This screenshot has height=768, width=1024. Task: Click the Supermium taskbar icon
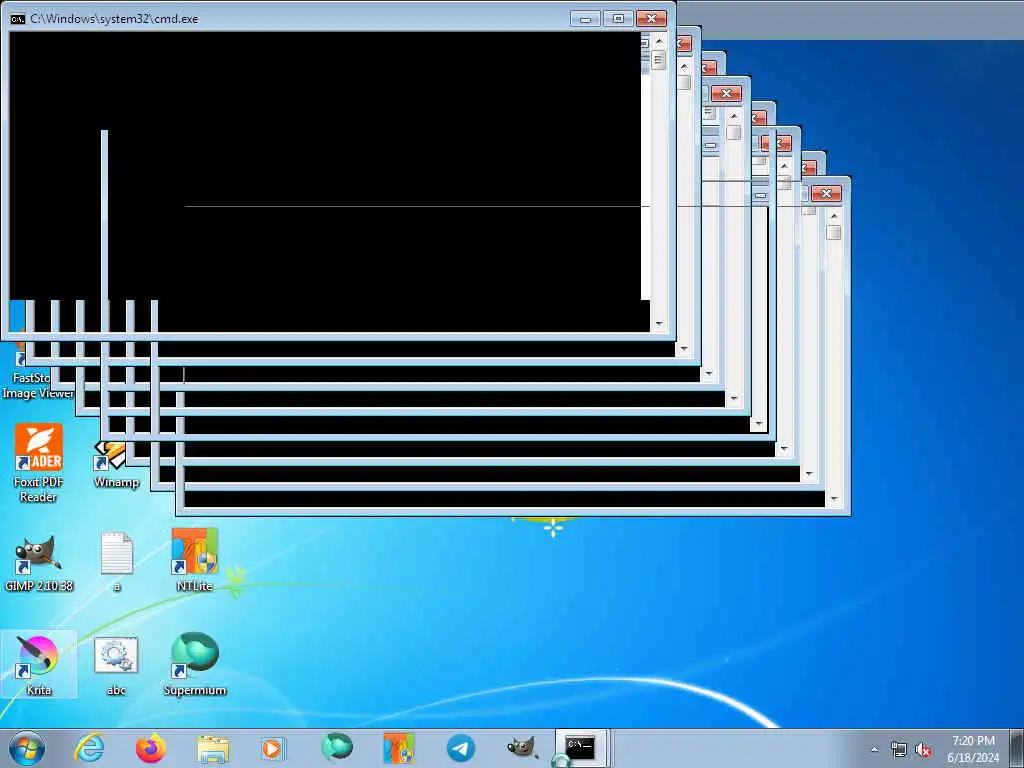pyautogui.click(x=336, y=747)
